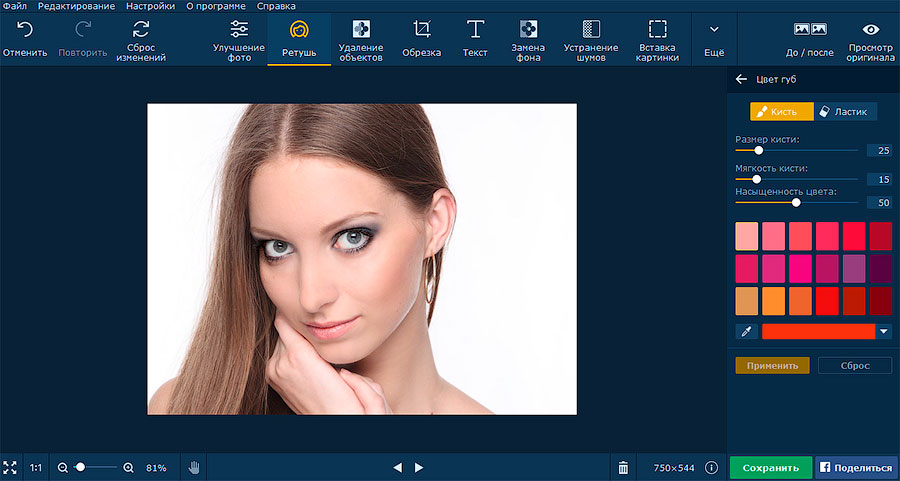
Task: Click the Поделиться Facebook share button
Action: (x=857, y=468)
